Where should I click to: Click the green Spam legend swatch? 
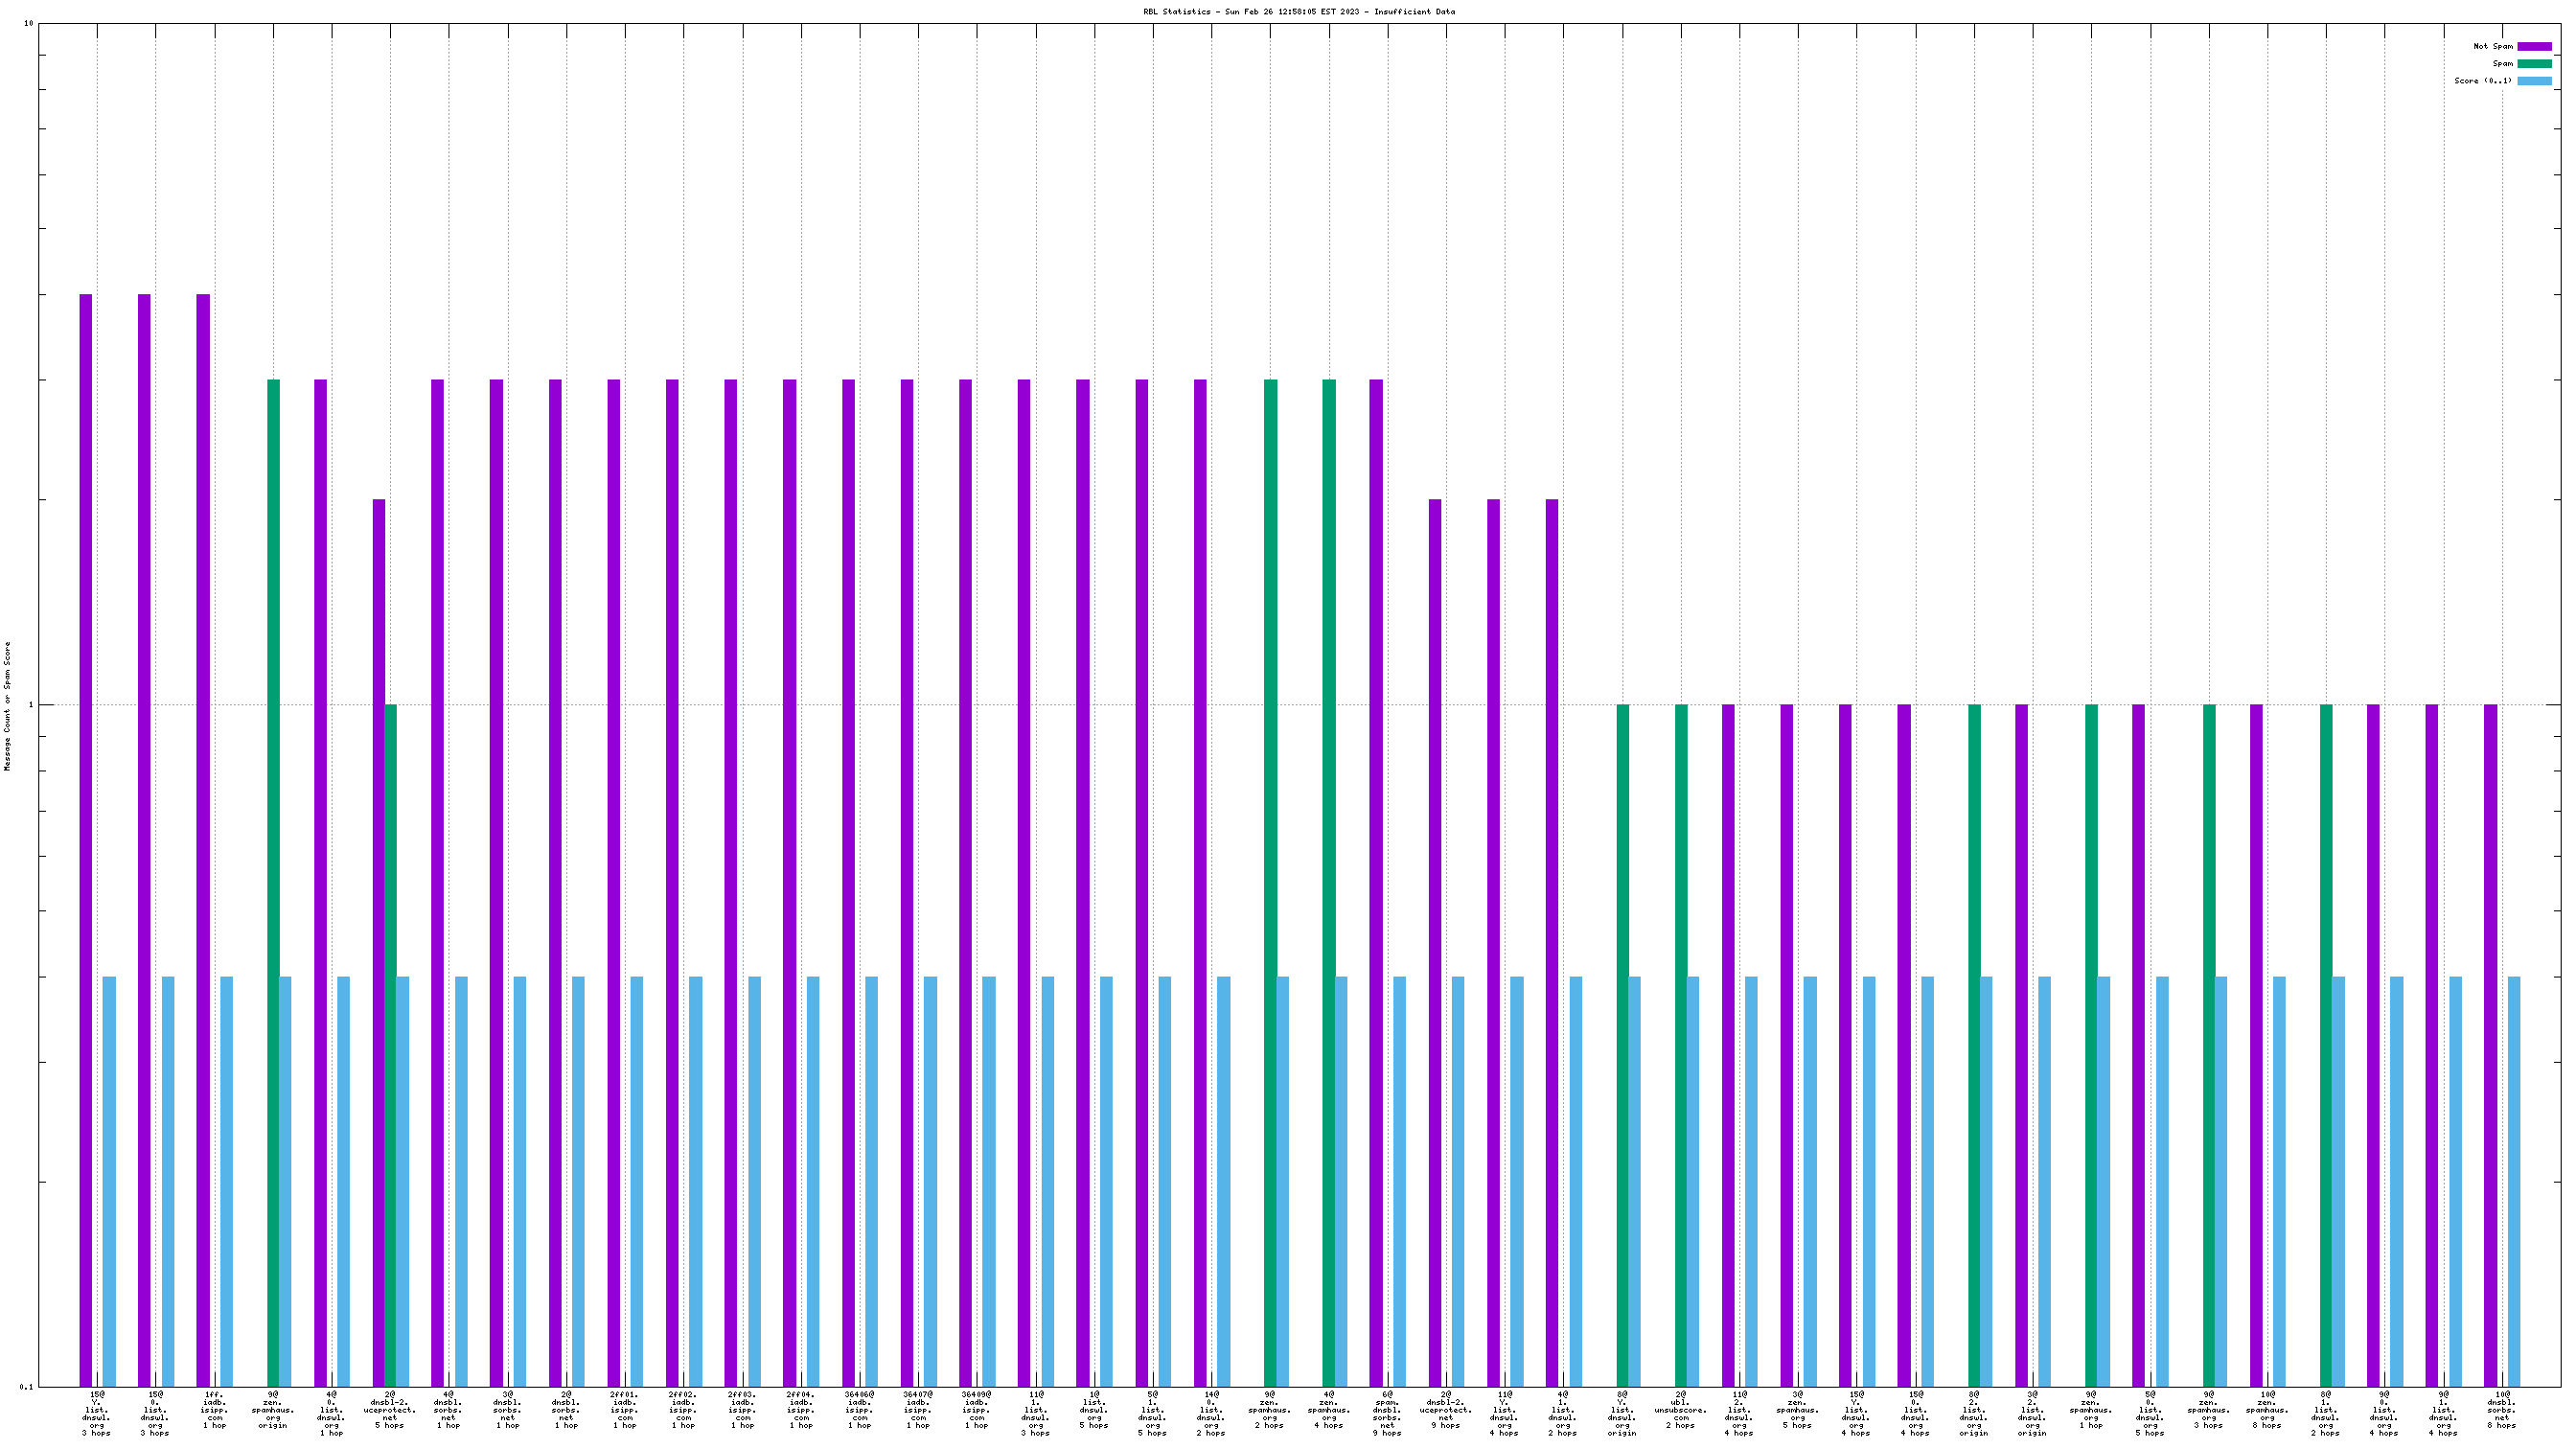(2533, 63)
